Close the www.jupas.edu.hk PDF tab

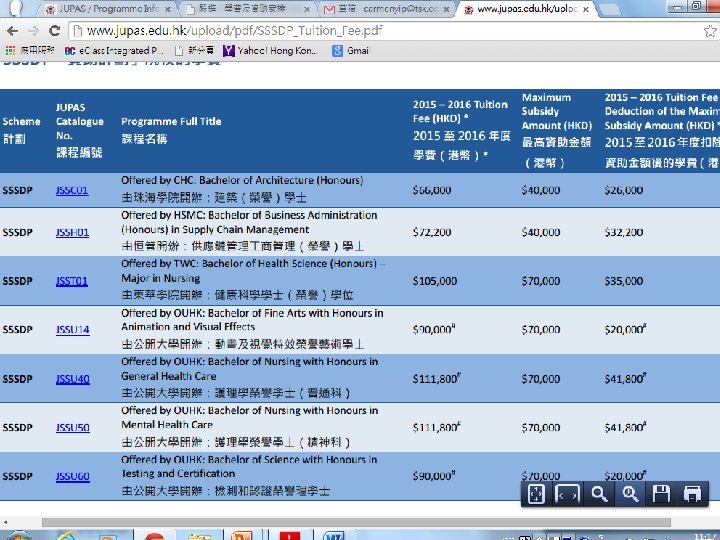[586, 9]
